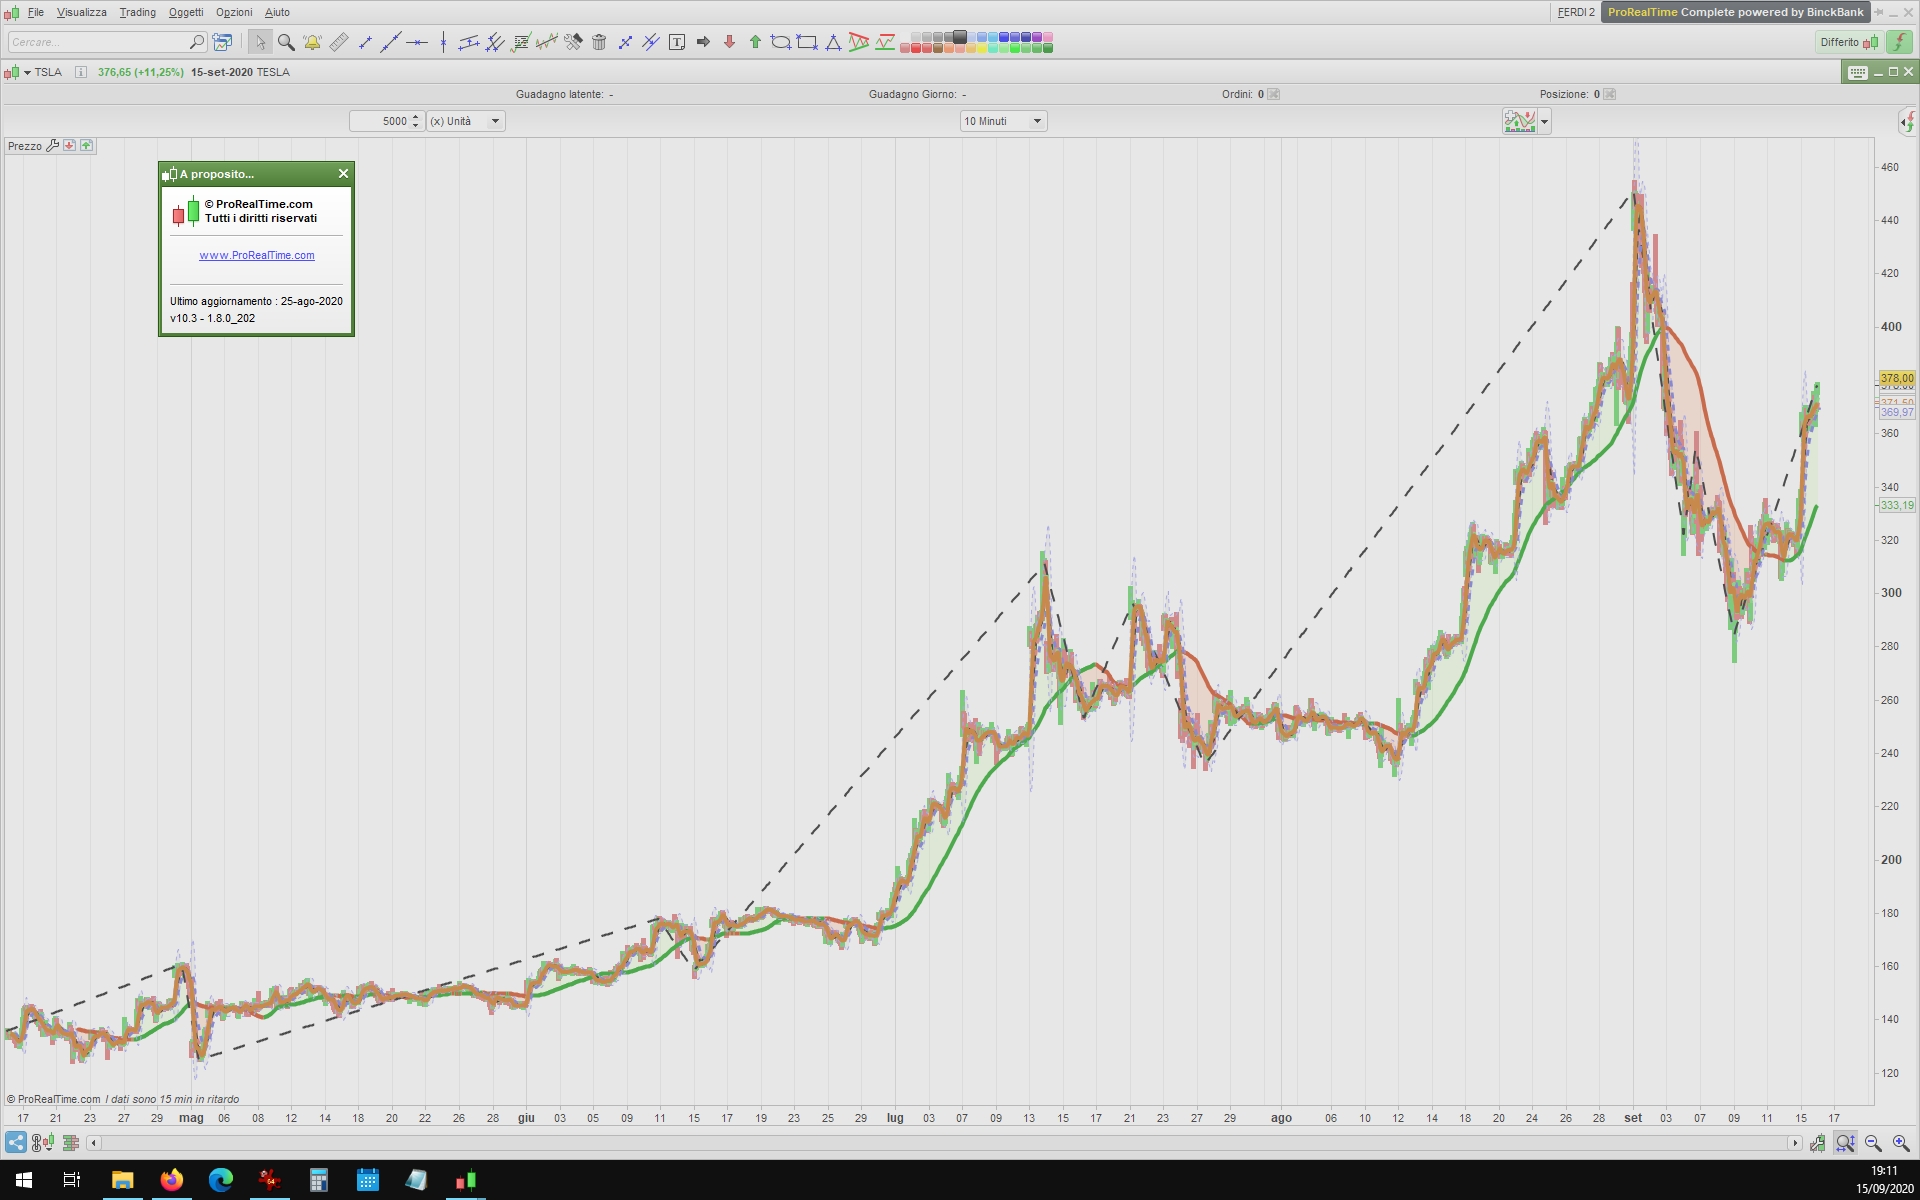Choose the red down arrow drawing tool
Screen dimensions: 1920x1200
(x=729, y=42)
